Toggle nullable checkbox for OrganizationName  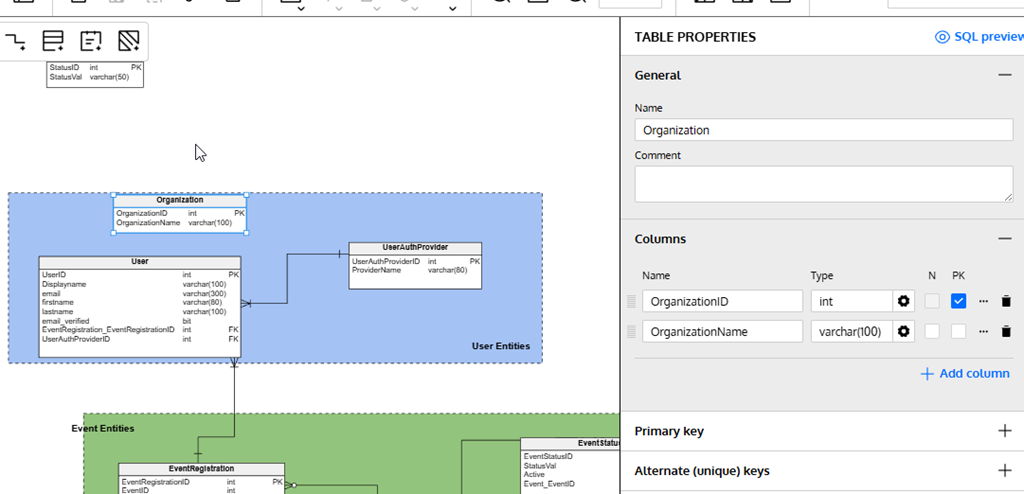tap(932, 331)
